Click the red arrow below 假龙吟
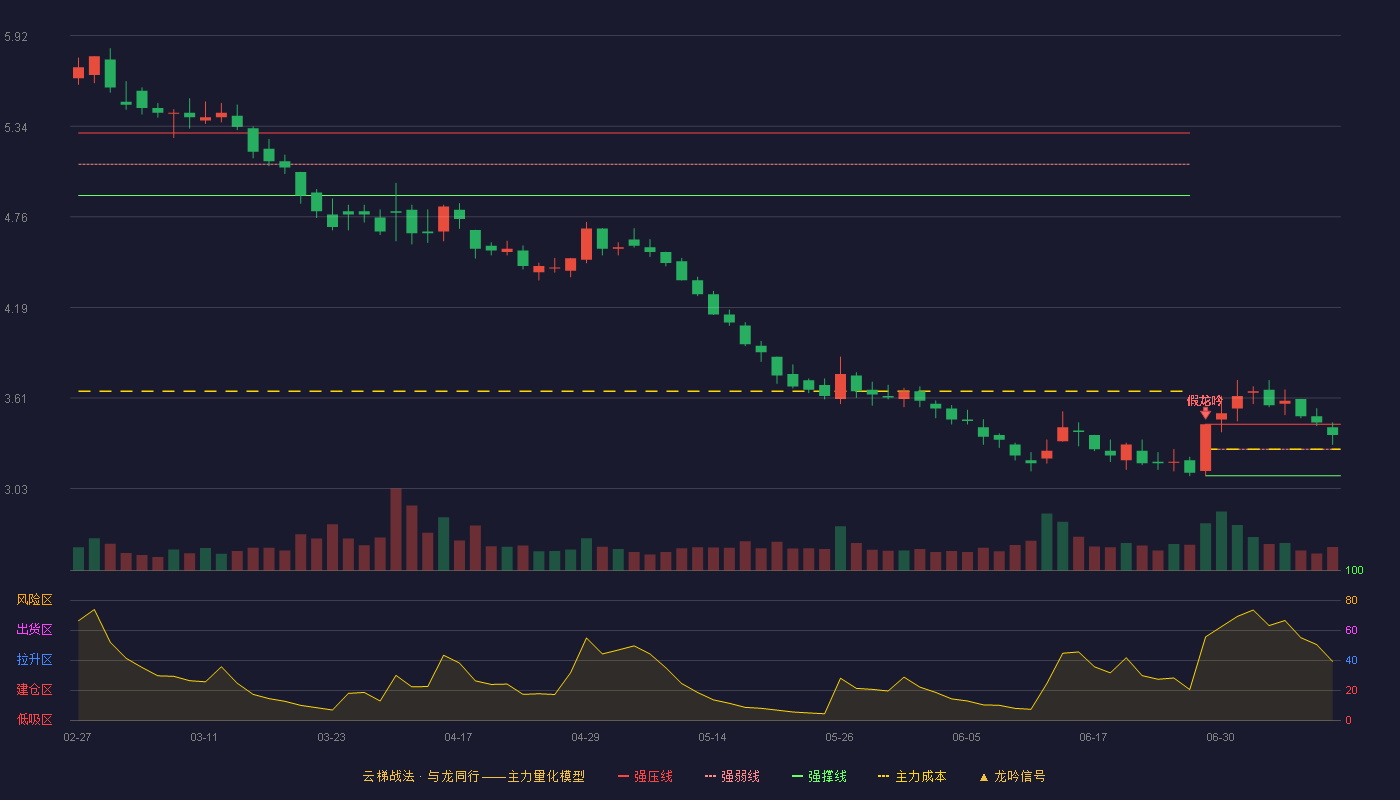The height and width of the screenshot is (800, 1400). [x=1205, y=413]
